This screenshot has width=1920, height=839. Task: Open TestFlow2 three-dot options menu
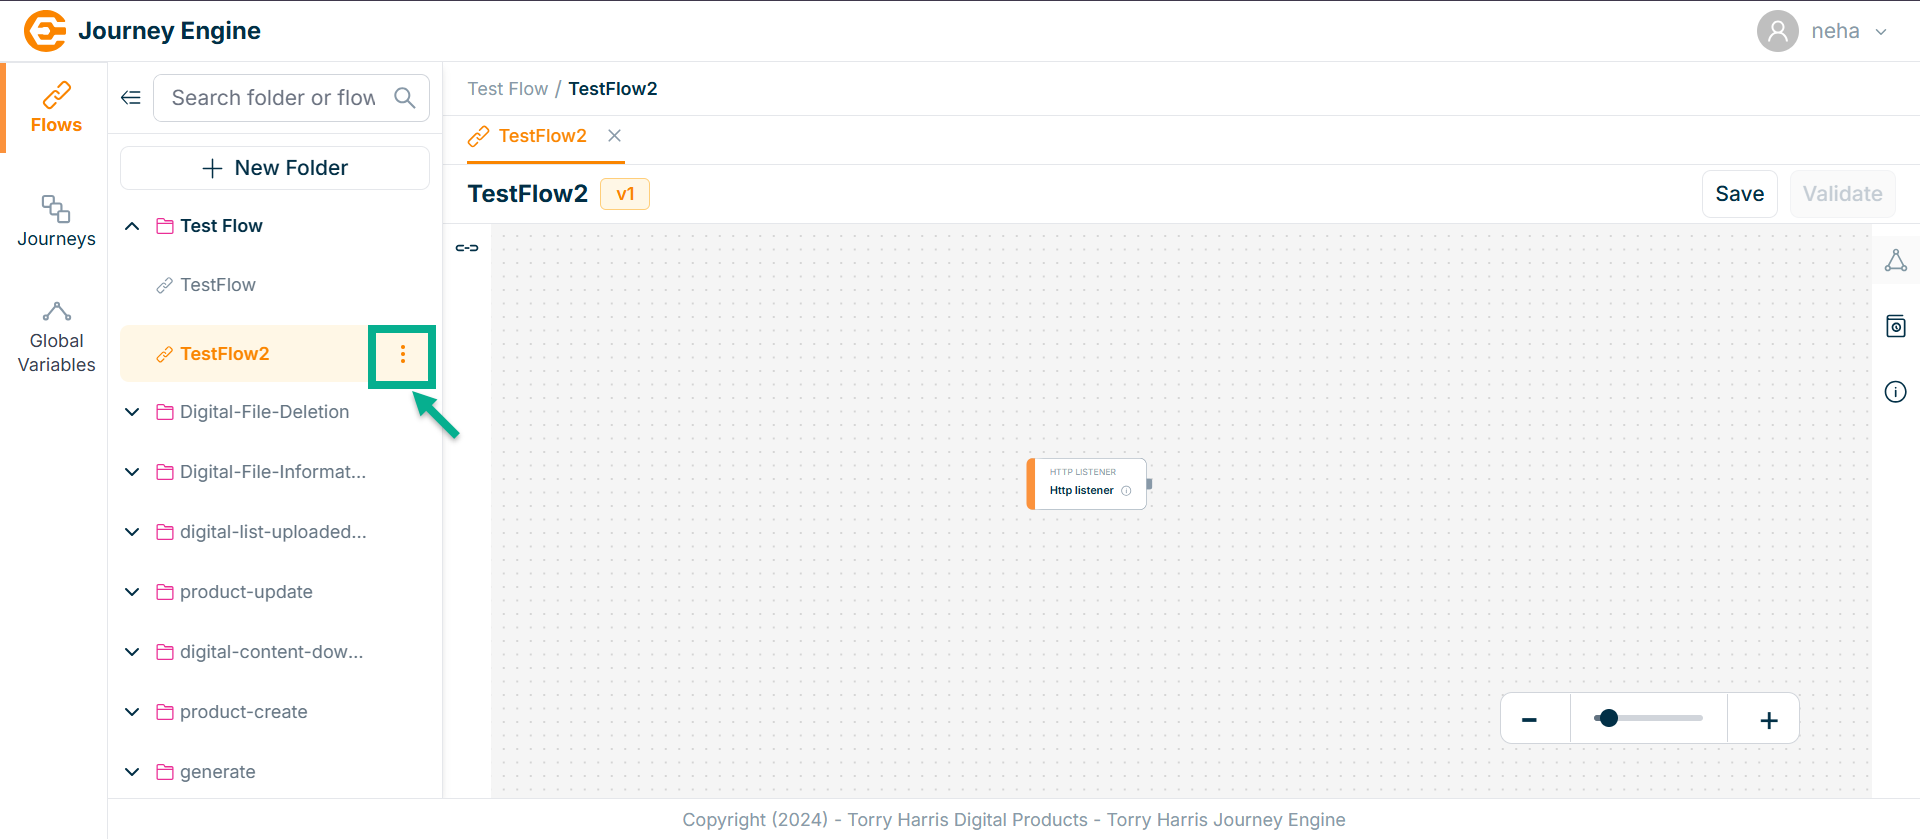pos(402,354)
